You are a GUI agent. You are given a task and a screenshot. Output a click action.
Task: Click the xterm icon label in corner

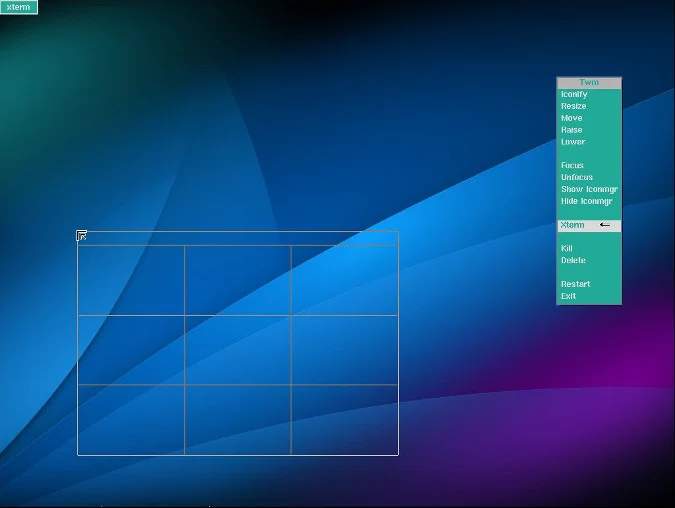pyautogui.click(x=19, y=7)
